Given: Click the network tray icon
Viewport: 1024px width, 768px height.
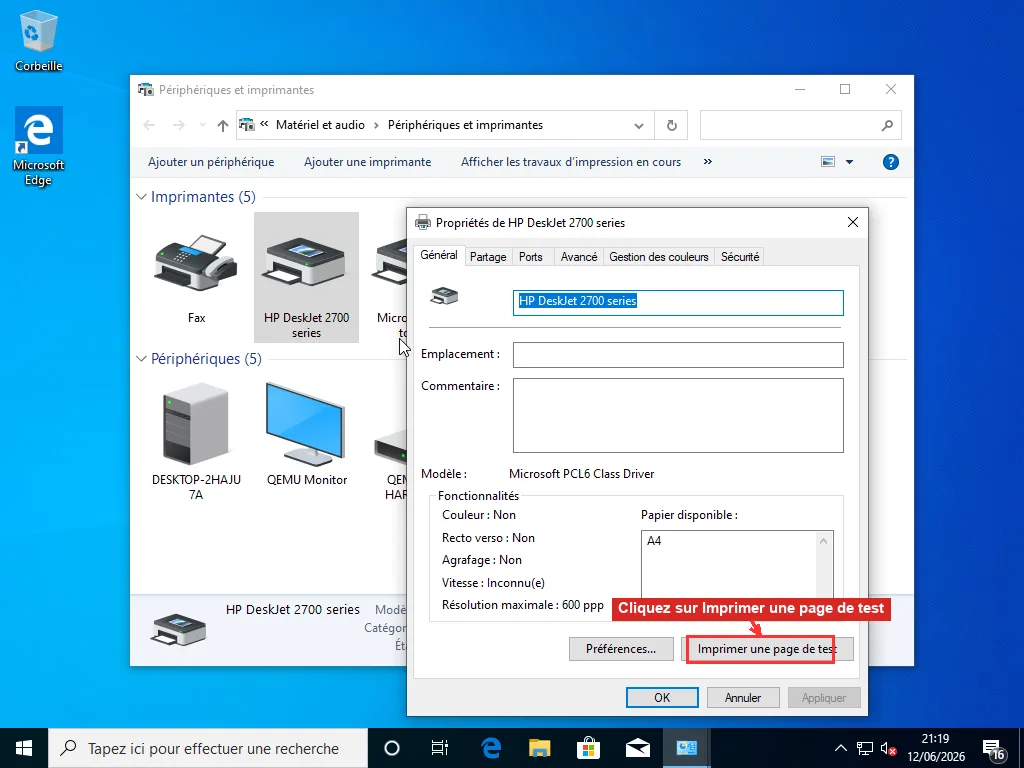Looking at the screenshot, I should point(865,749).
